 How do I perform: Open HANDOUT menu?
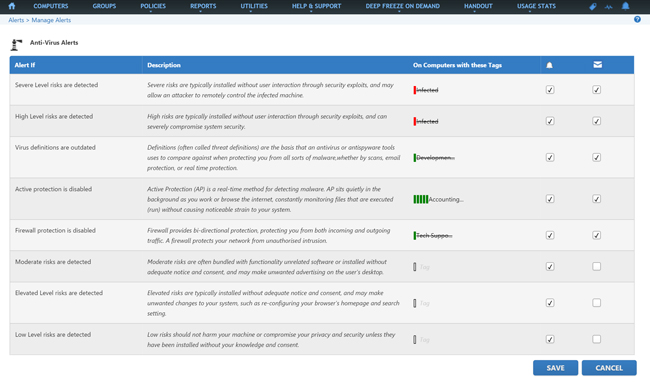(478, 6)
